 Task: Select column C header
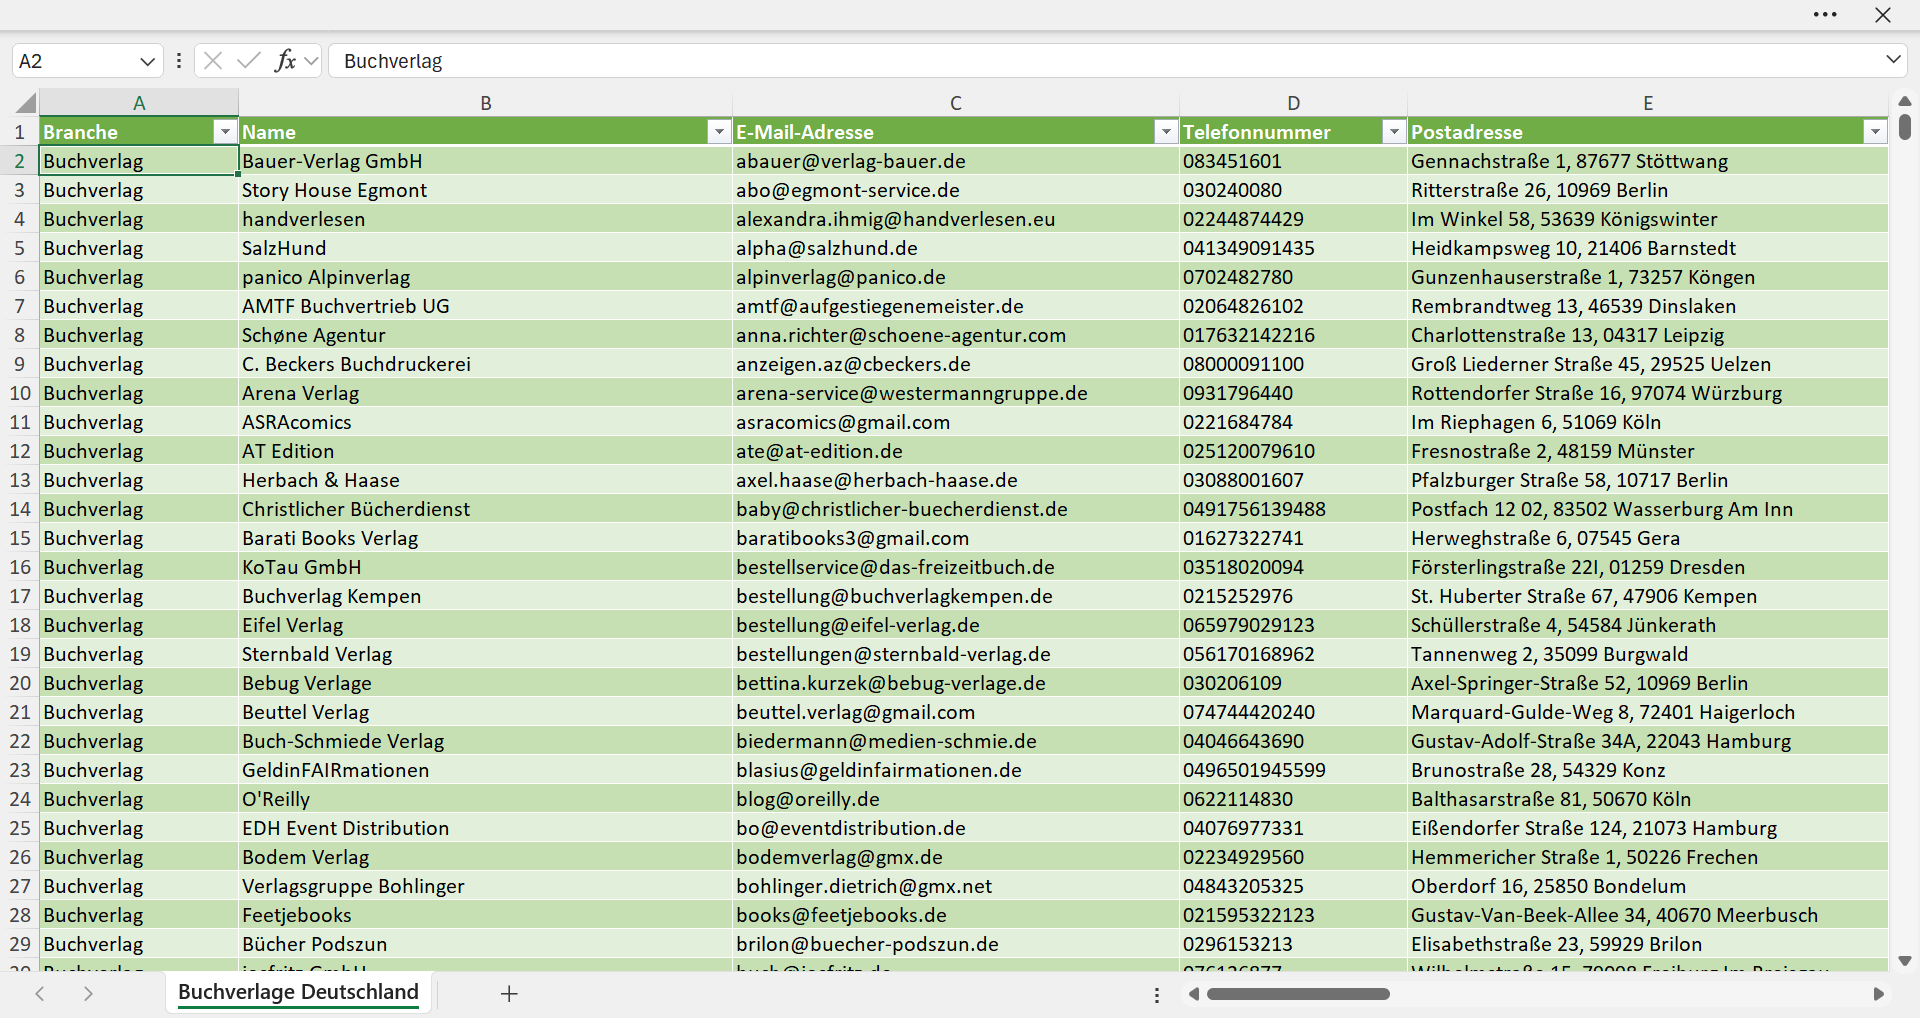point(956,103)
